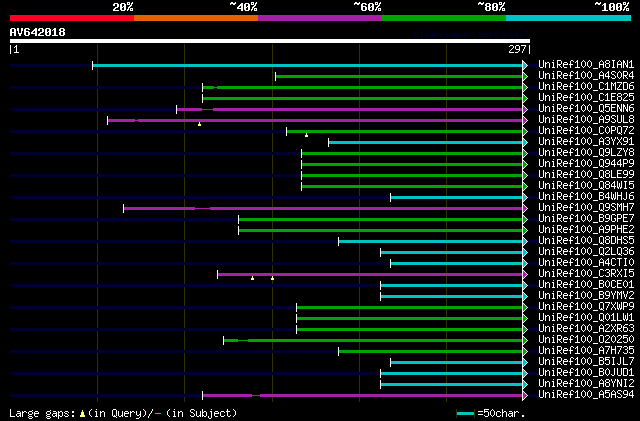Click the orange ~40% identity legend segment
The width and height of the screenshot is (640, 421).
coord(196,18)
